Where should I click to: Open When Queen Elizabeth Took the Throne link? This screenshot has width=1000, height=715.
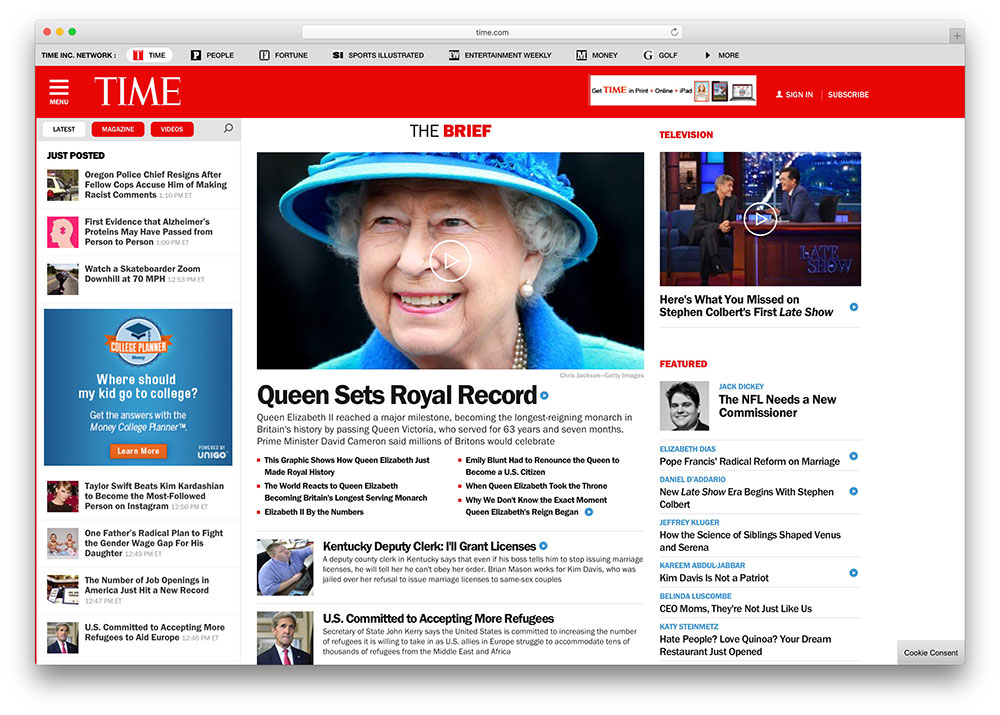point(536,486)
